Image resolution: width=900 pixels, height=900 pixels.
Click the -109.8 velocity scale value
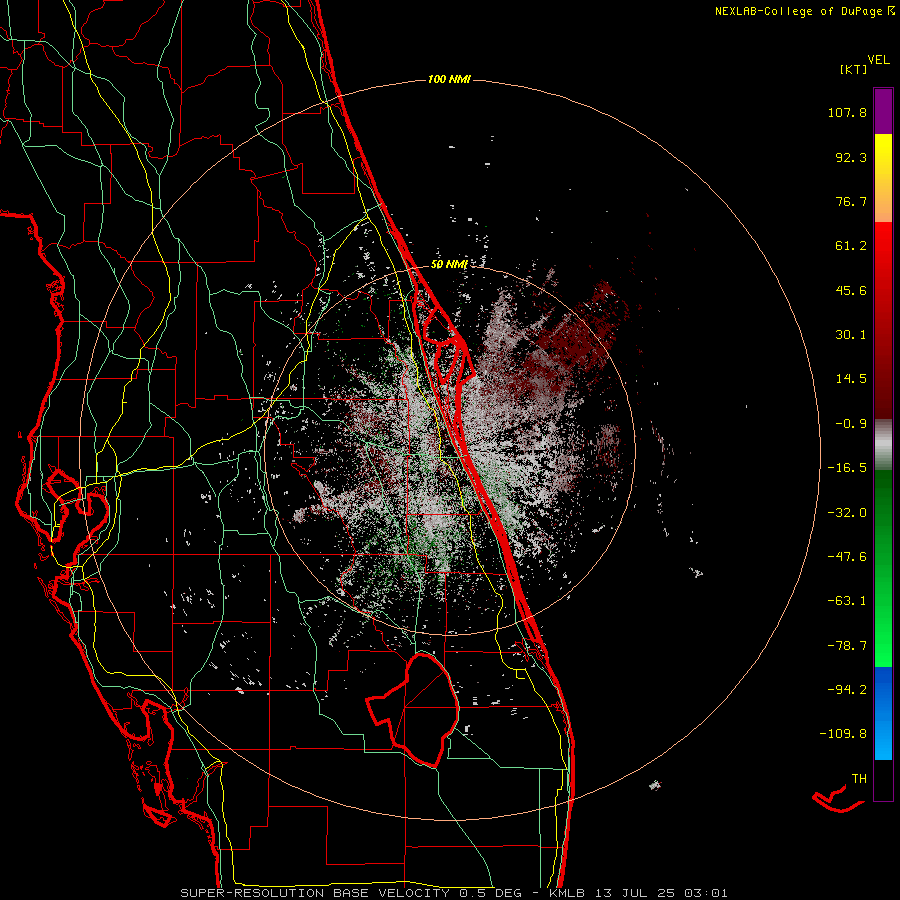[x=843, y=734]
